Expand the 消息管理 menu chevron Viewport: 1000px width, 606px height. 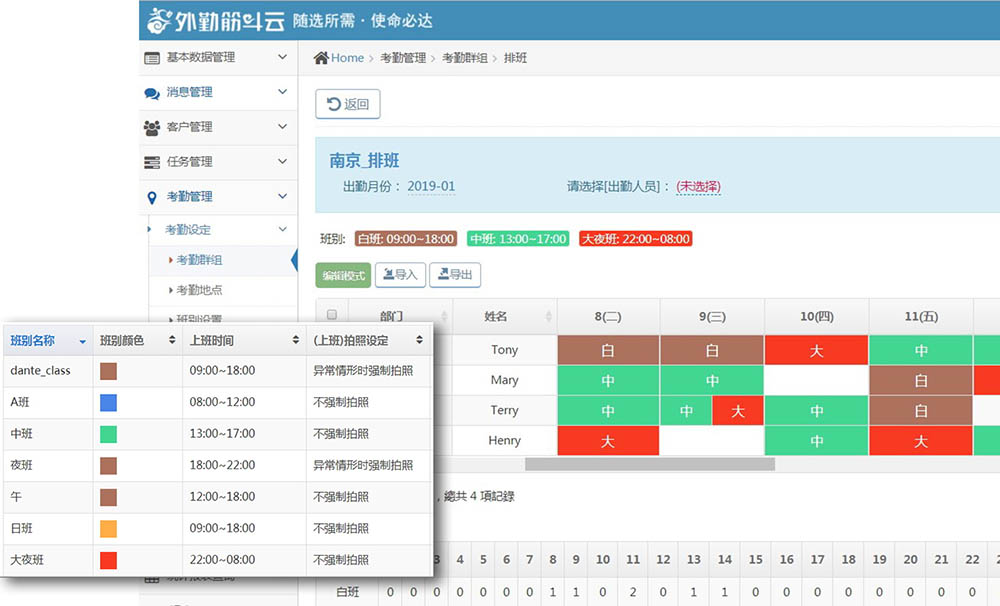(284, 92)
